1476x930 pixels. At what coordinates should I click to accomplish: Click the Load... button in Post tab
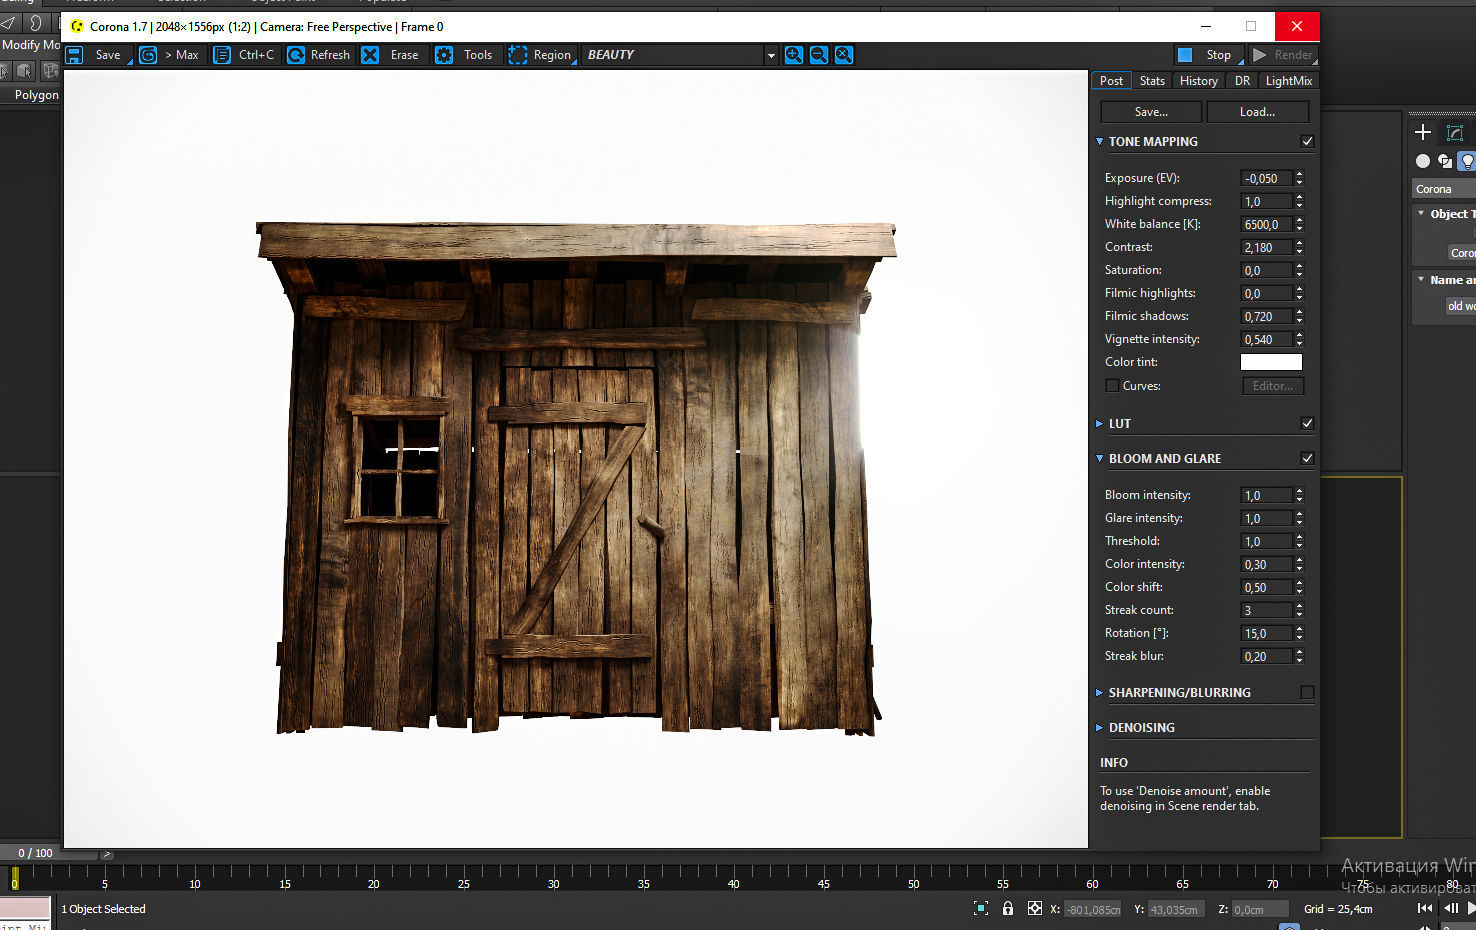point(1257,112)
